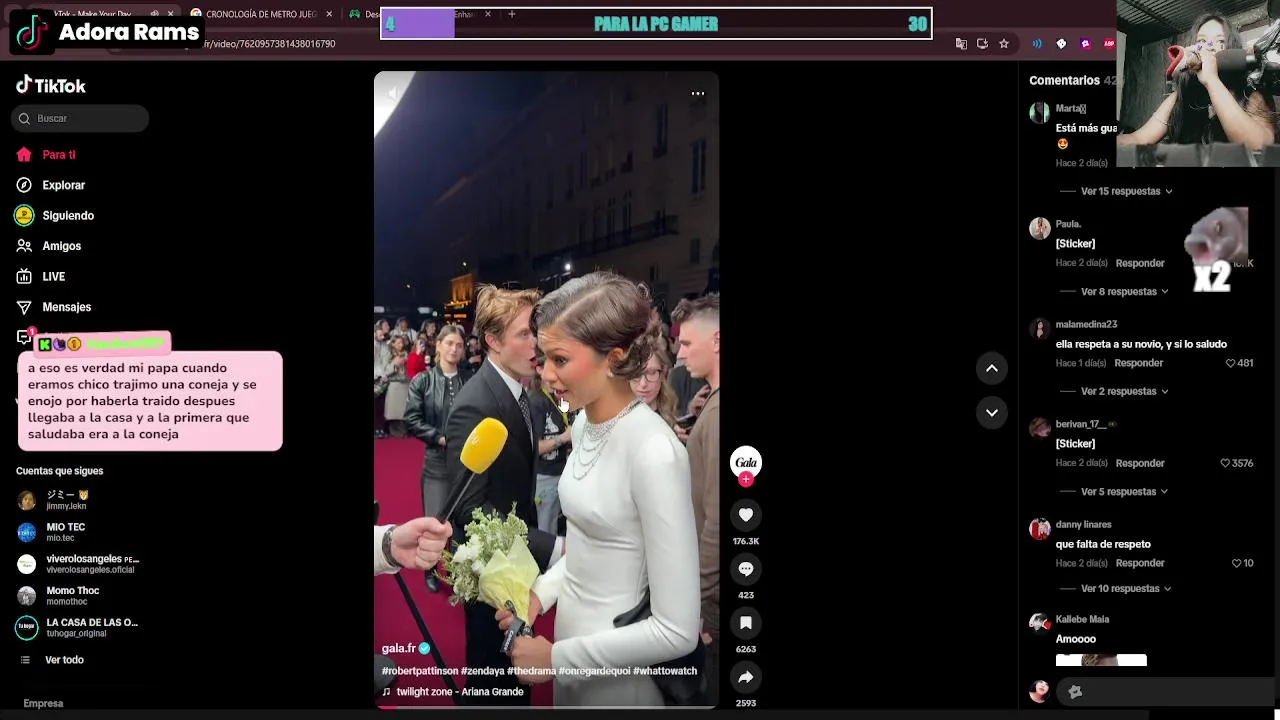Click the install app icon in the address bar
This screenshot has width=1280, height=720.
[982, 44]
